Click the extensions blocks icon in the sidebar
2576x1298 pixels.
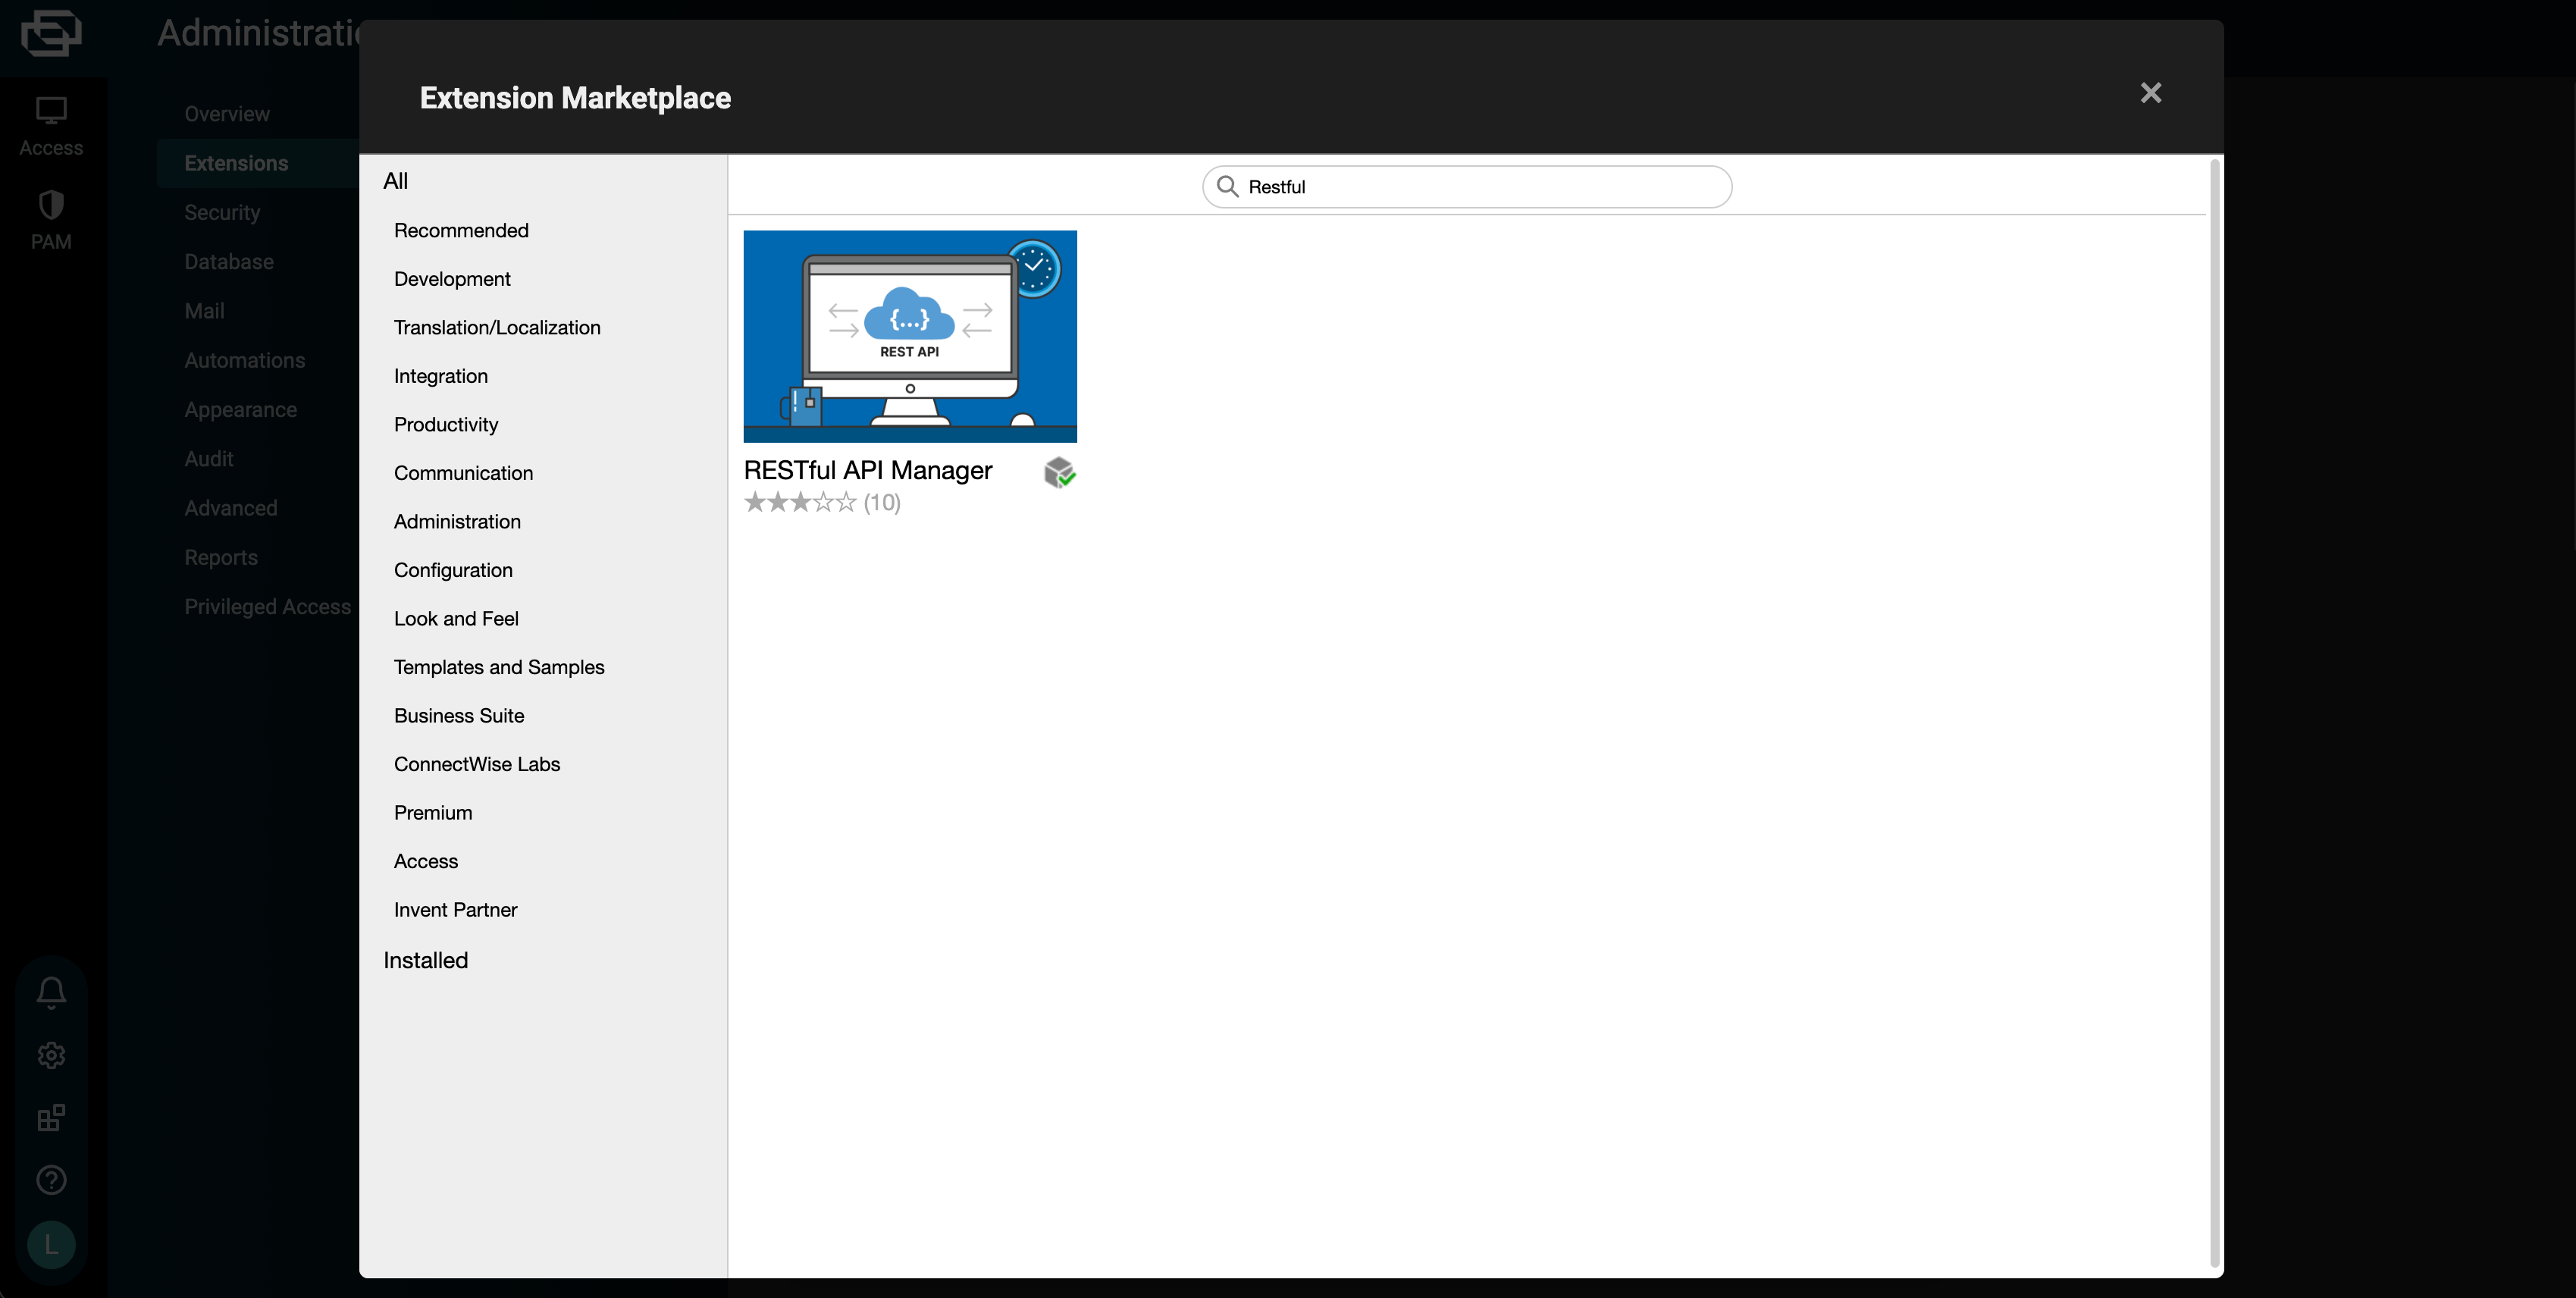(51, 1117)
